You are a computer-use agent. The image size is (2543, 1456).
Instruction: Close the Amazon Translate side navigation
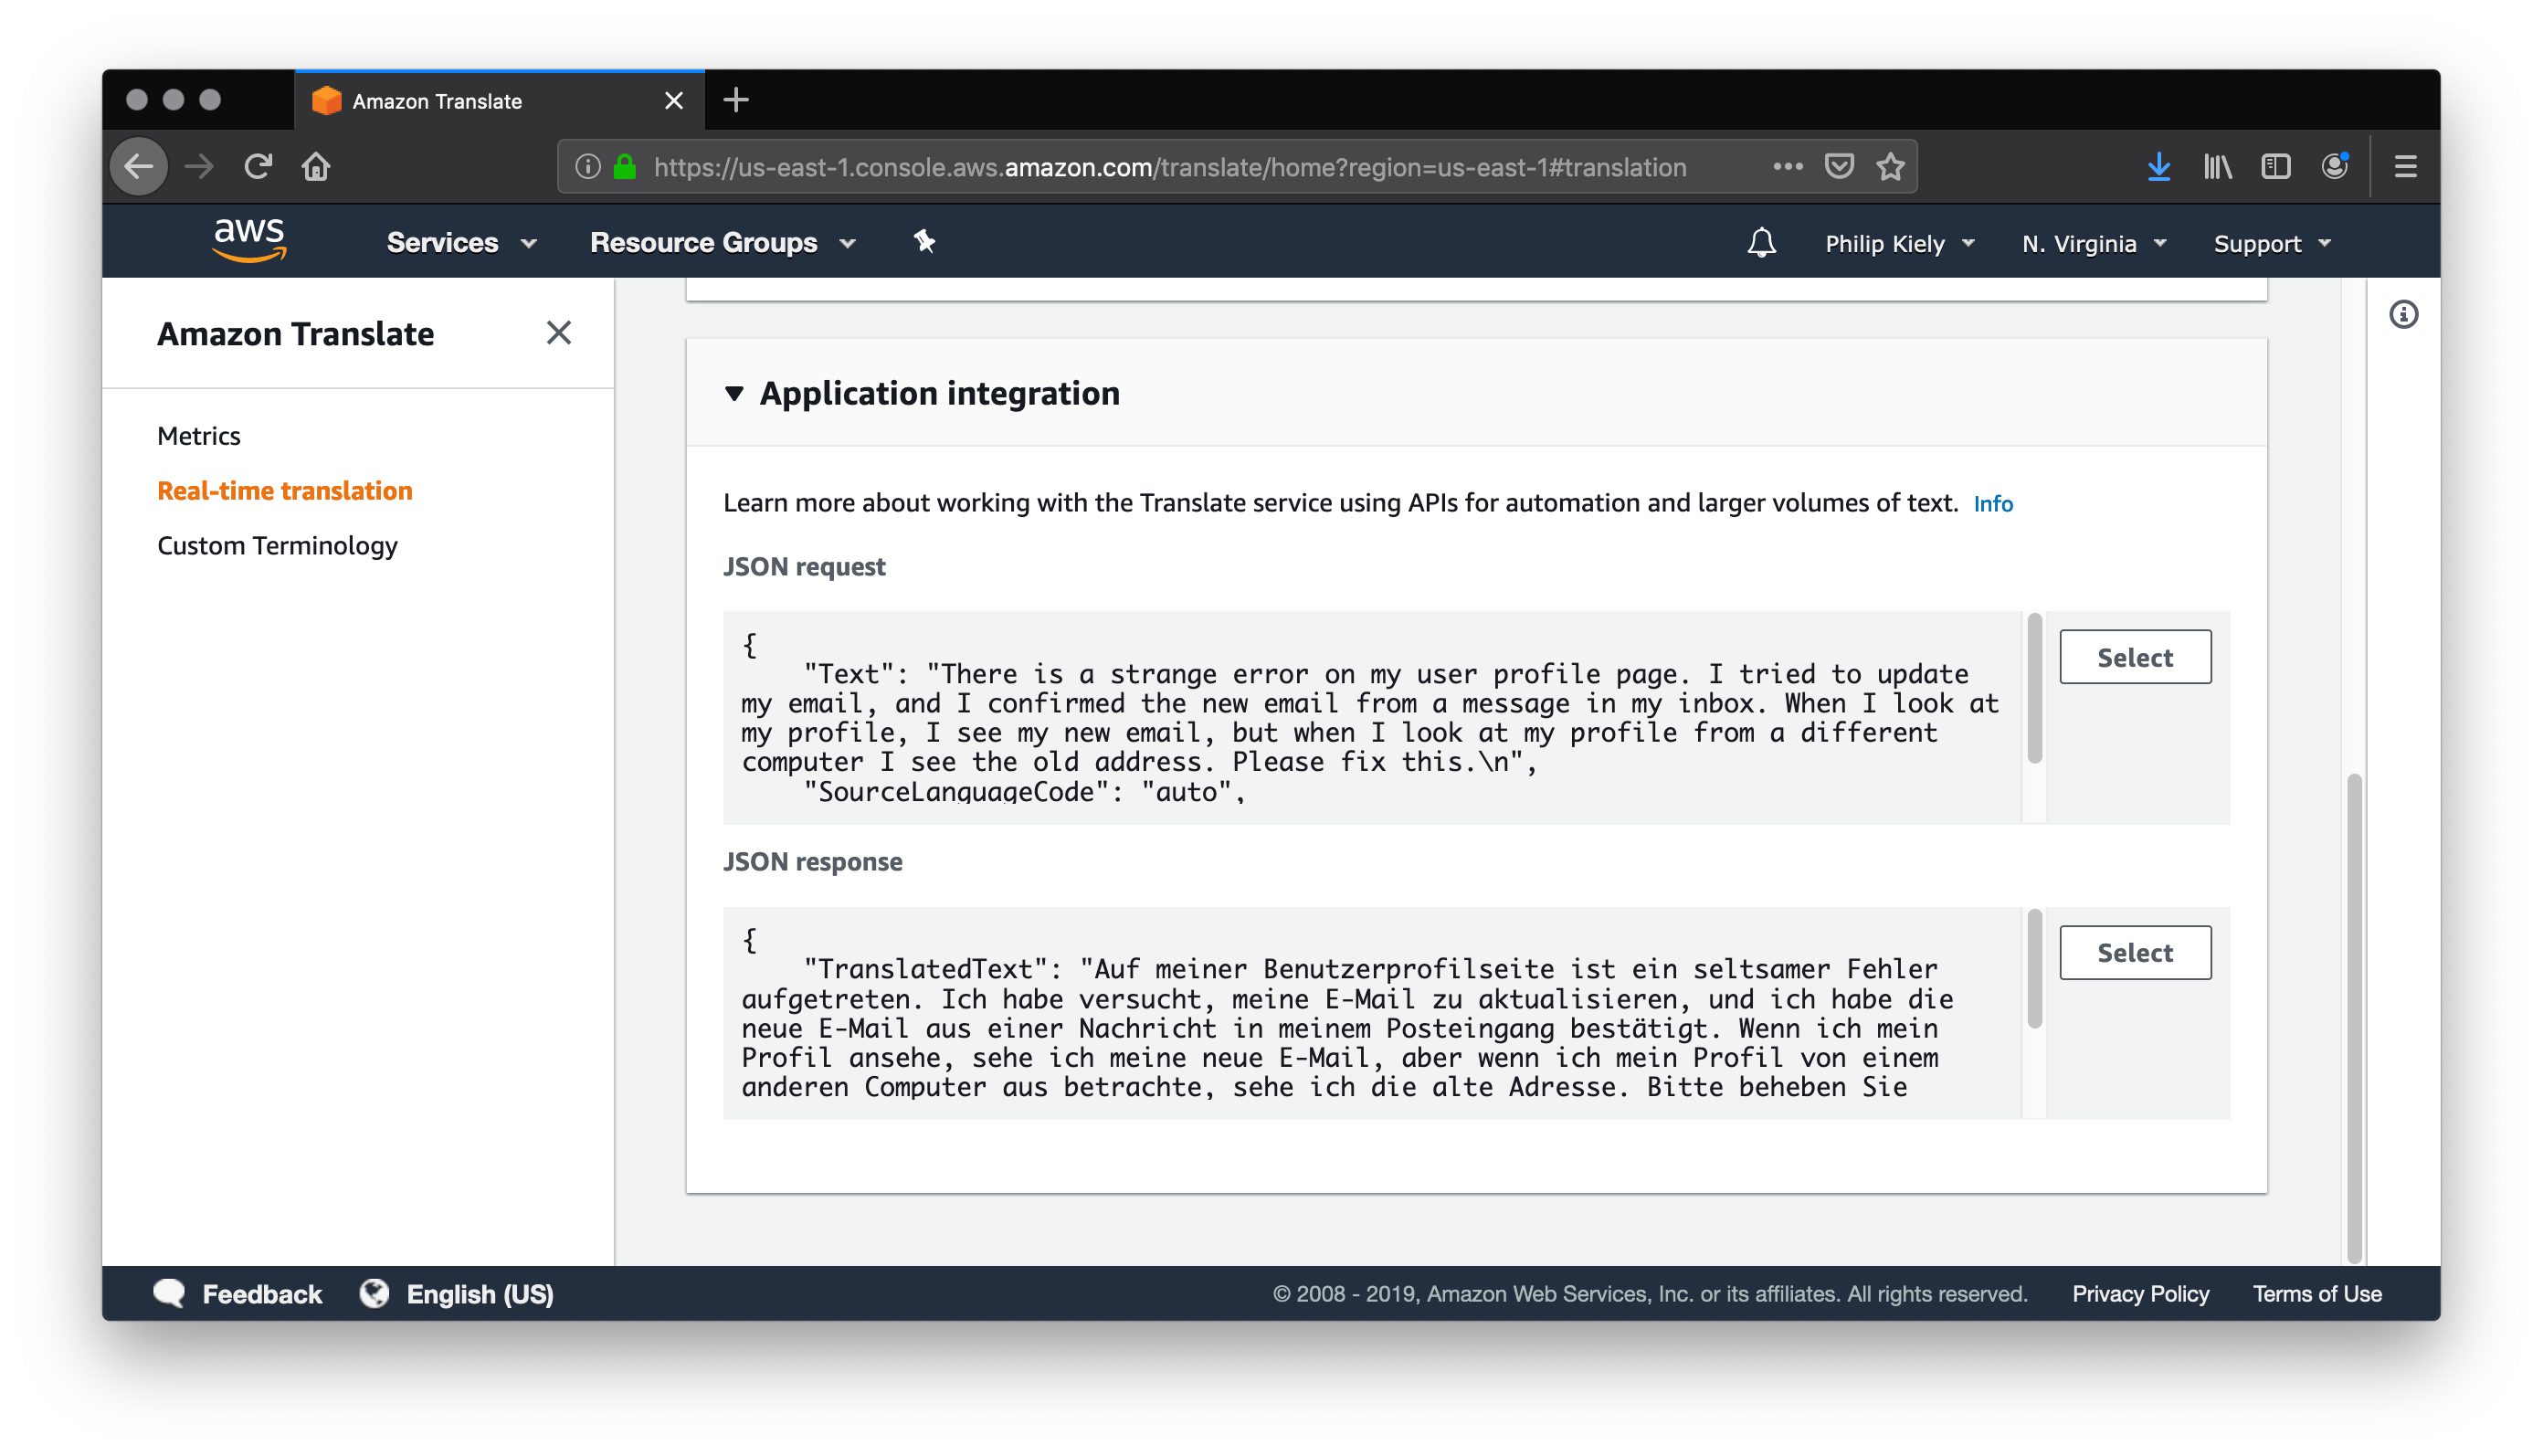pyautogui.click(x=559, y=333)
